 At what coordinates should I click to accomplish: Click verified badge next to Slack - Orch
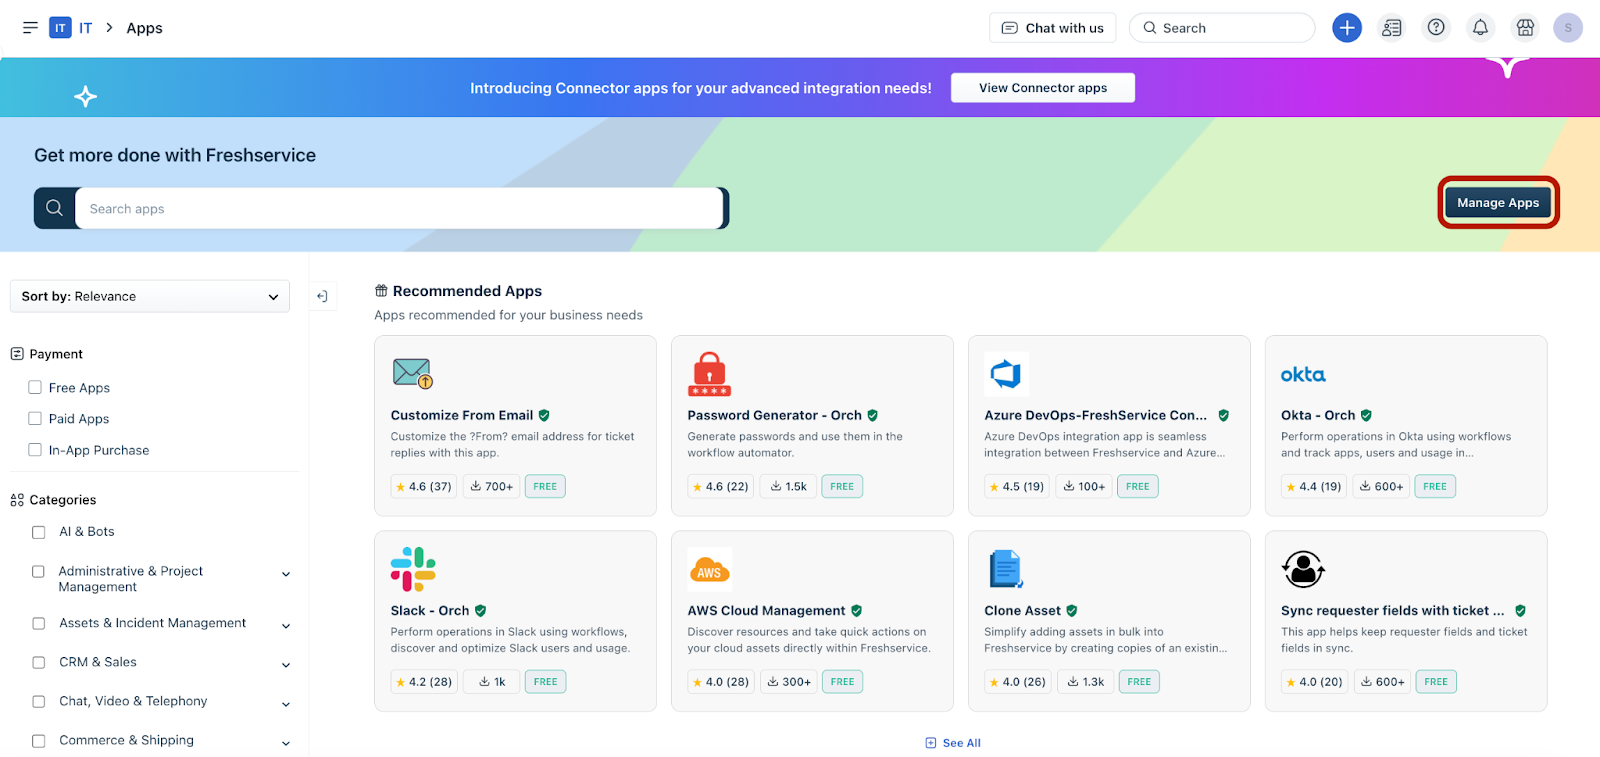(x=481, y=610)
